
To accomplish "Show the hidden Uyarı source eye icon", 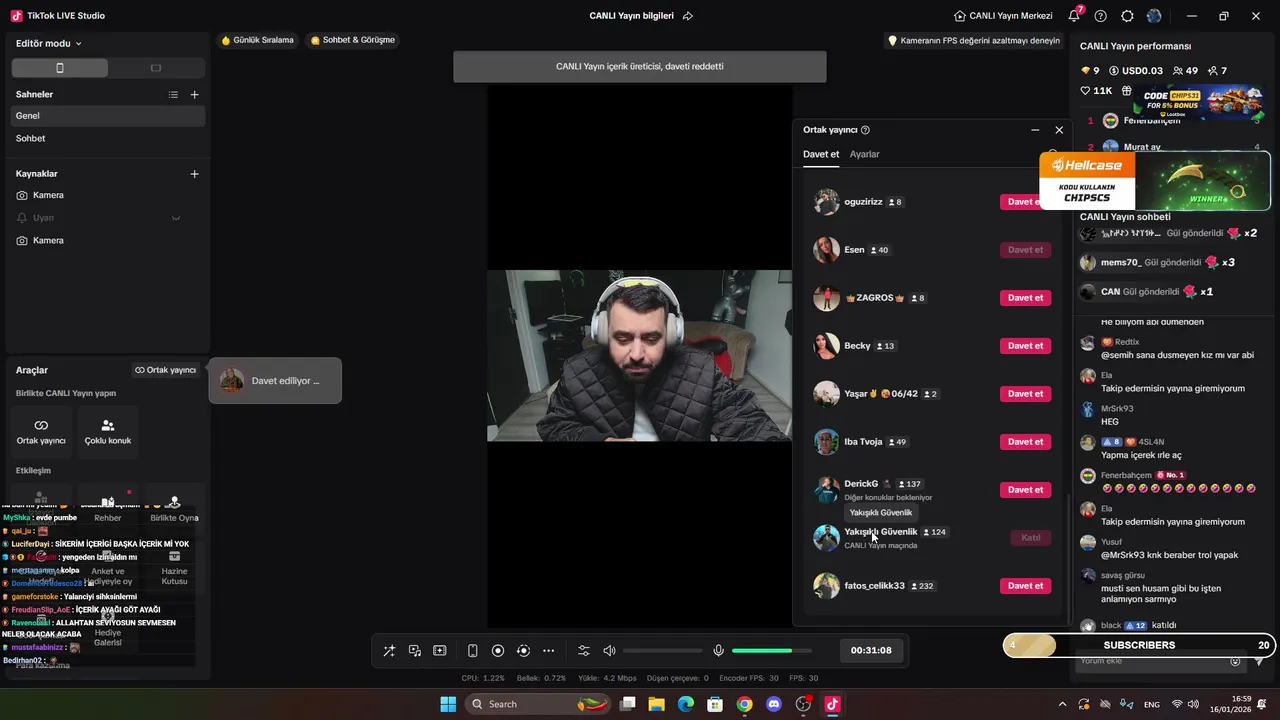I will pos(176,218).
